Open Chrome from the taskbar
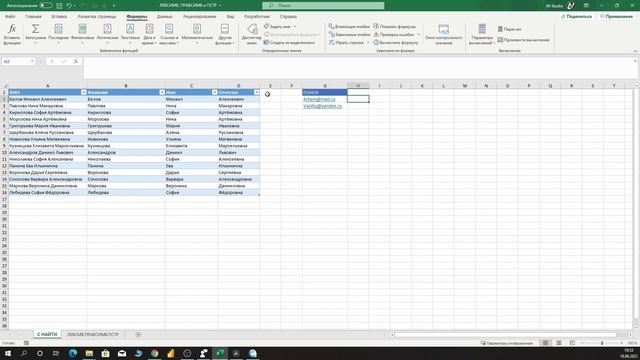This screenshot has height=360, width=640. click(x=154, y=353)
